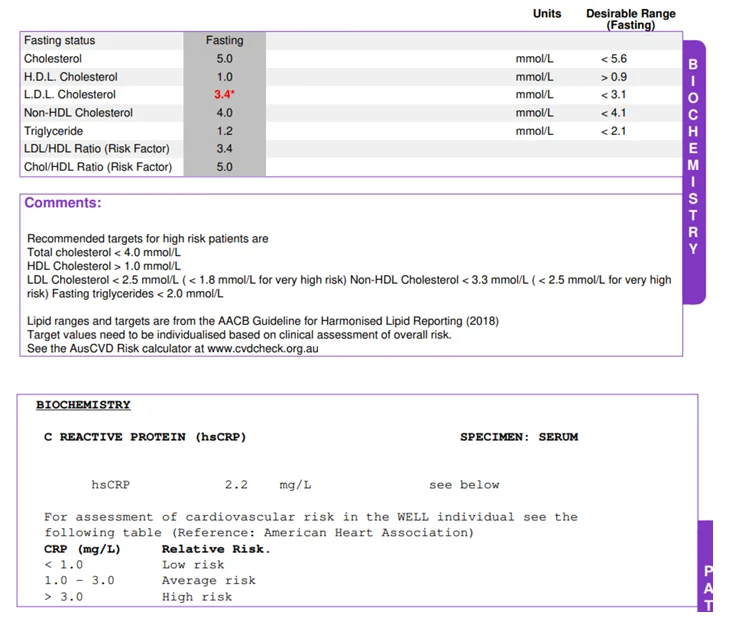The width and height of the screenshot is (748, 628).
Task: Click the 'Non-HDL Cholesterol' label
Action: pyautogui.click(x=78, y=113)
